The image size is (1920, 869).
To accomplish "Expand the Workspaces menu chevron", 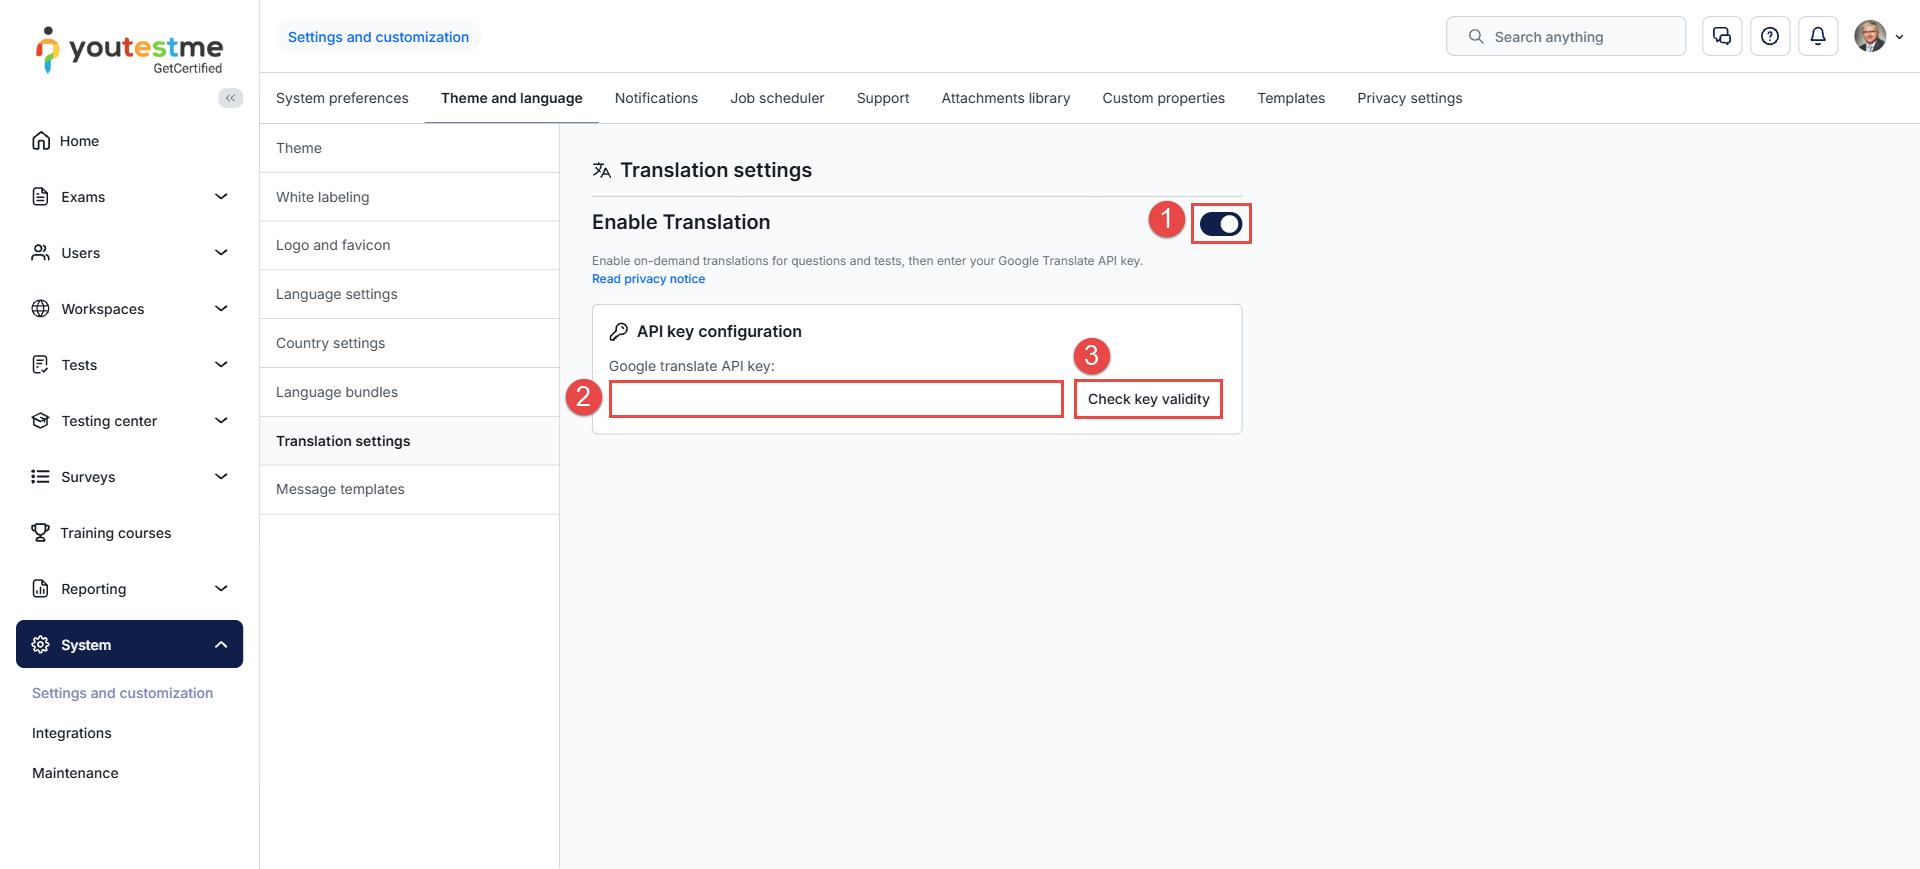I will click(221, 309).
